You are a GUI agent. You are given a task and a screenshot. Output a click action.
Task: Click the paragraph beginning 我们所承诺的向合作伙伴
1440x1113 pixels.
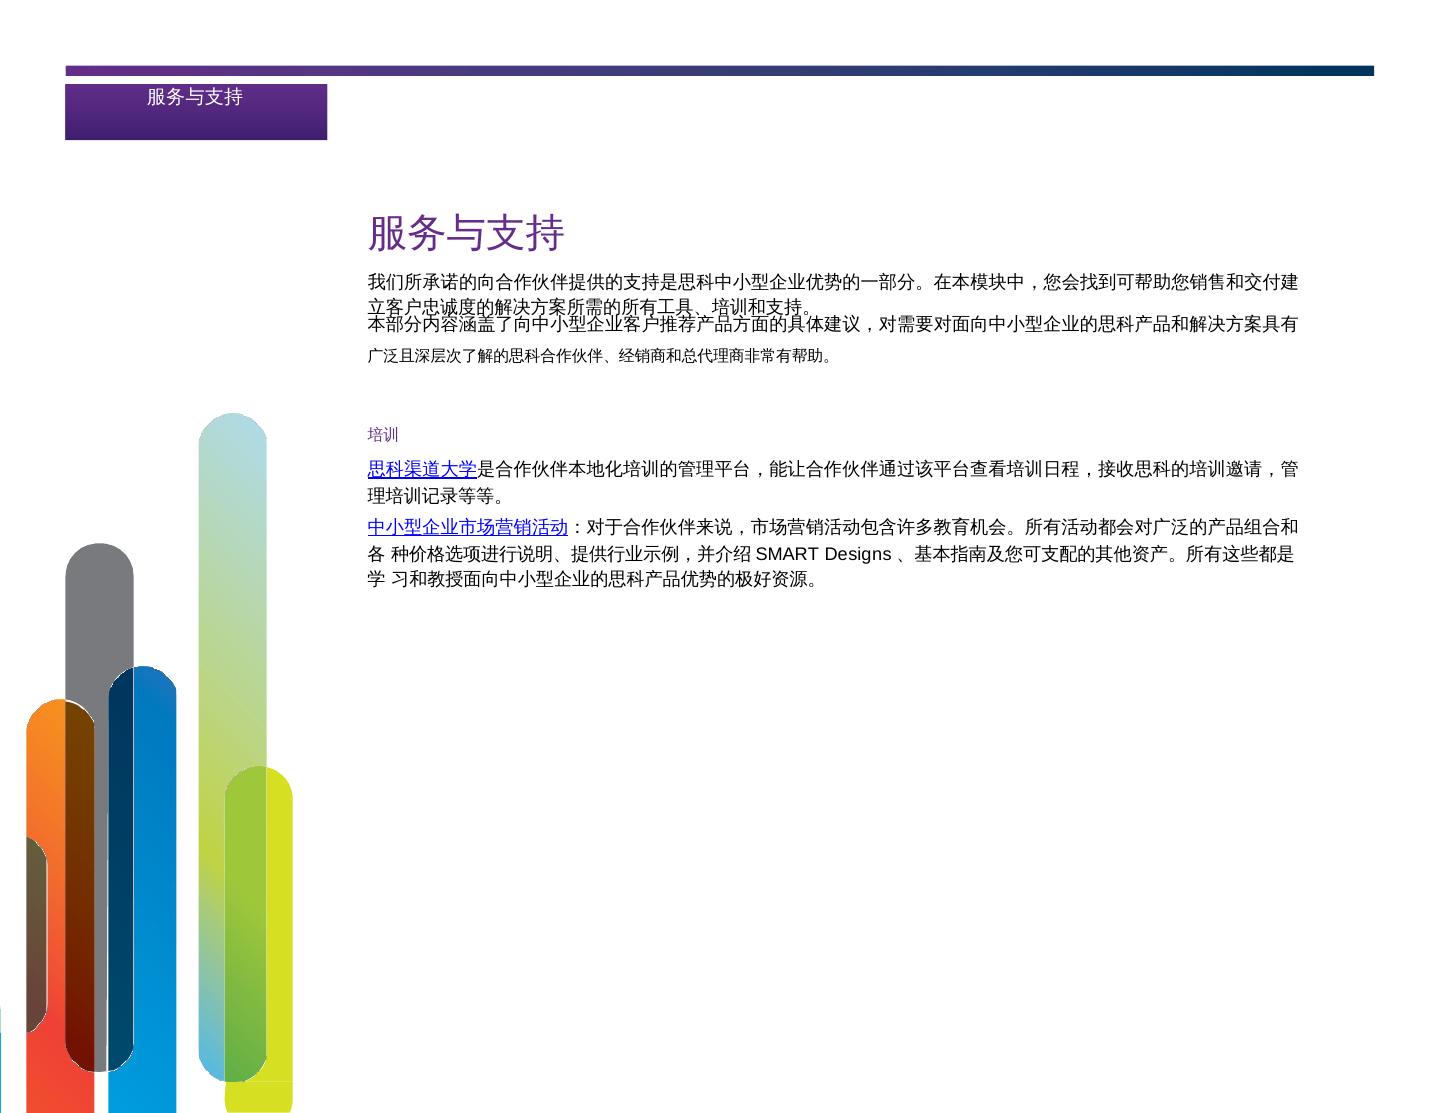832,294
